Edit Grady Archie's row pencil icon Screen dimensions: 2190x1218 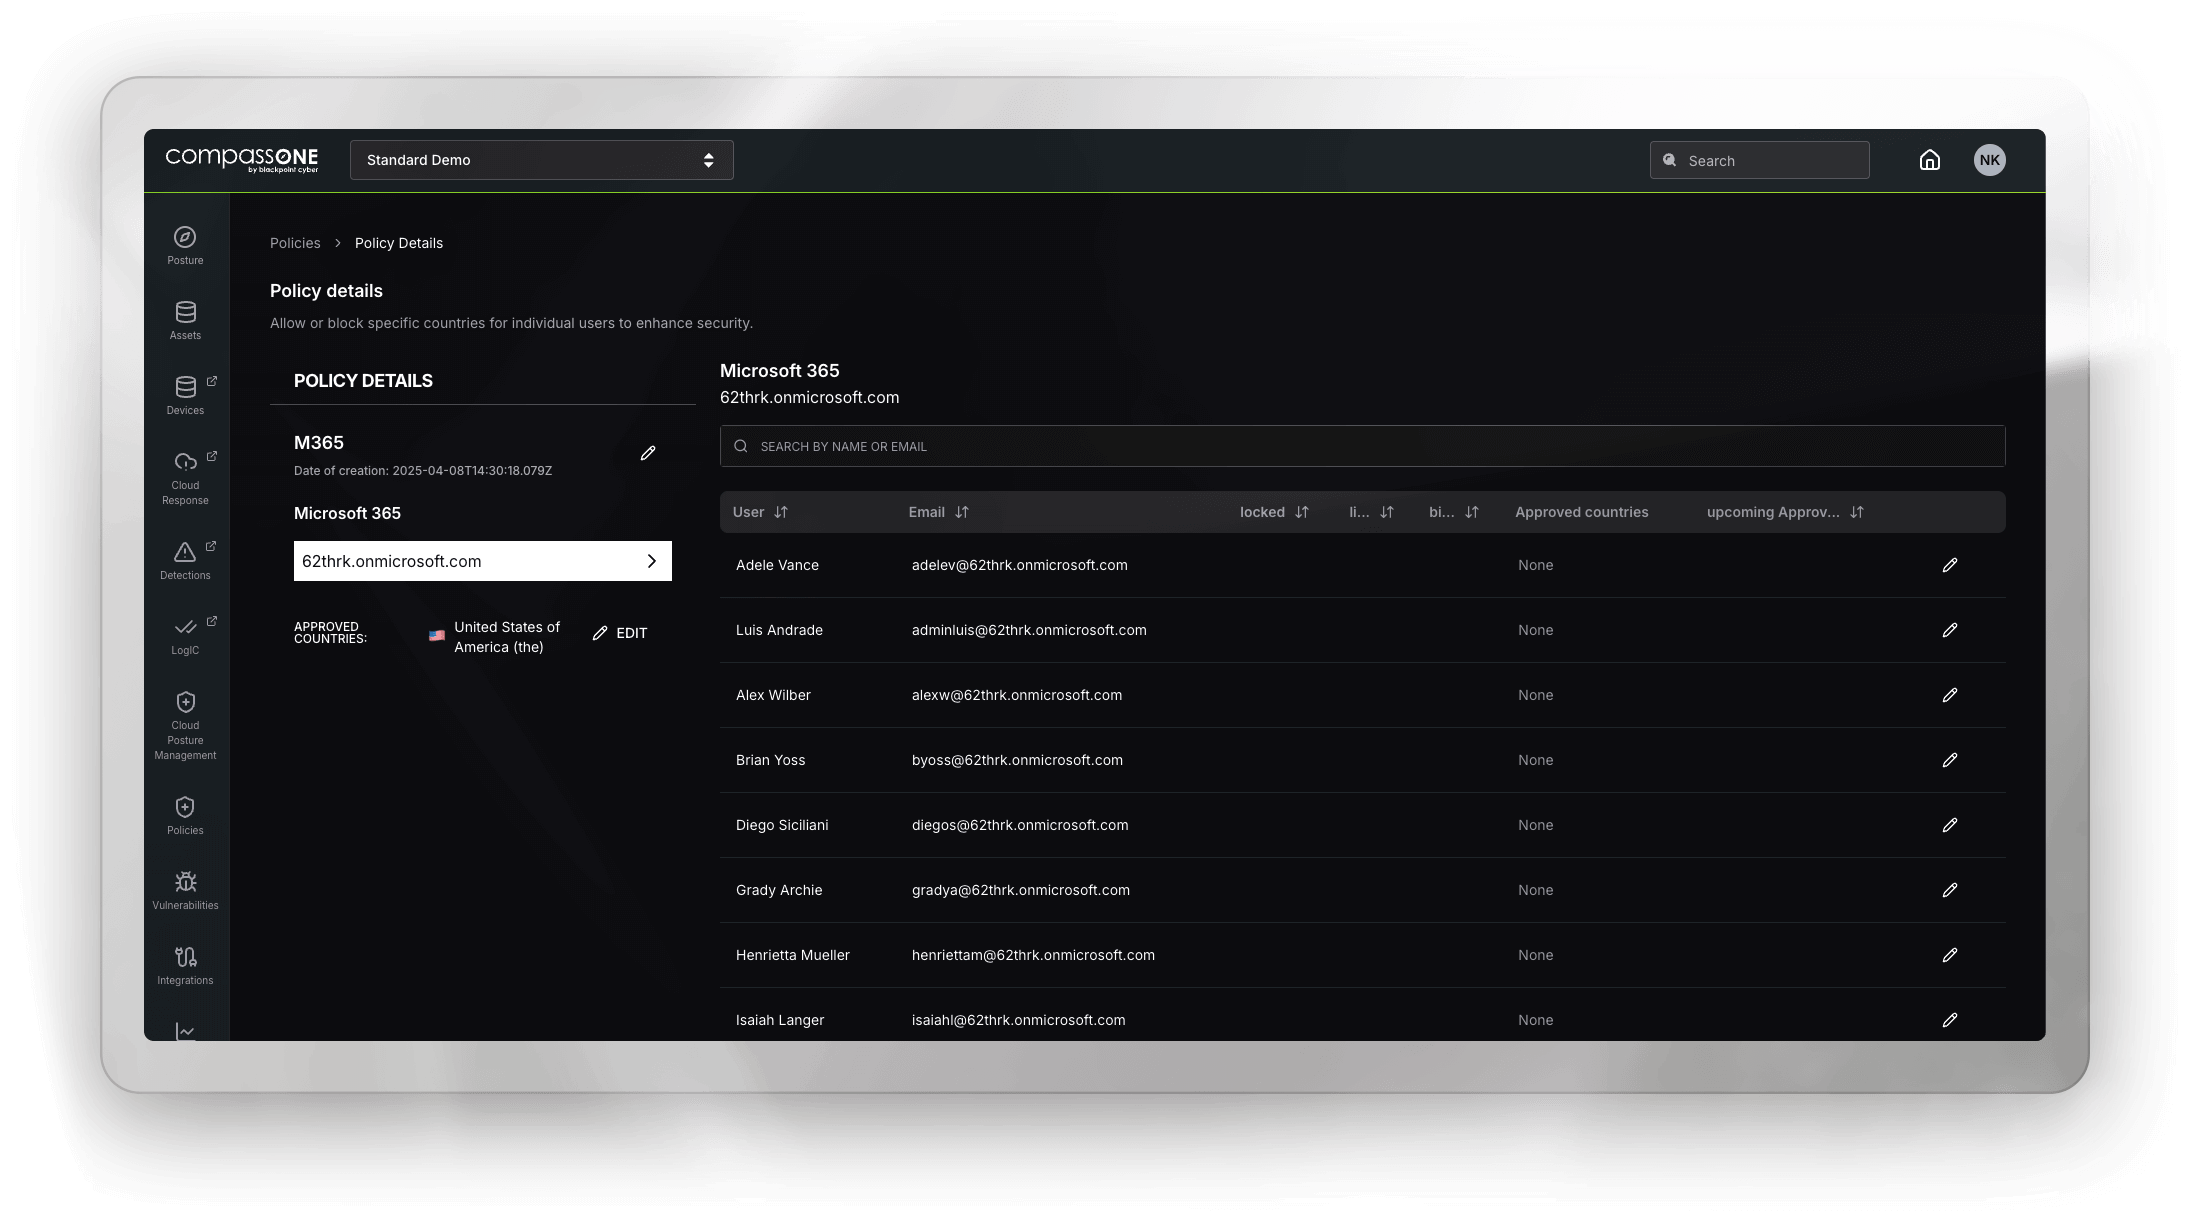(x=1950, y=890)
